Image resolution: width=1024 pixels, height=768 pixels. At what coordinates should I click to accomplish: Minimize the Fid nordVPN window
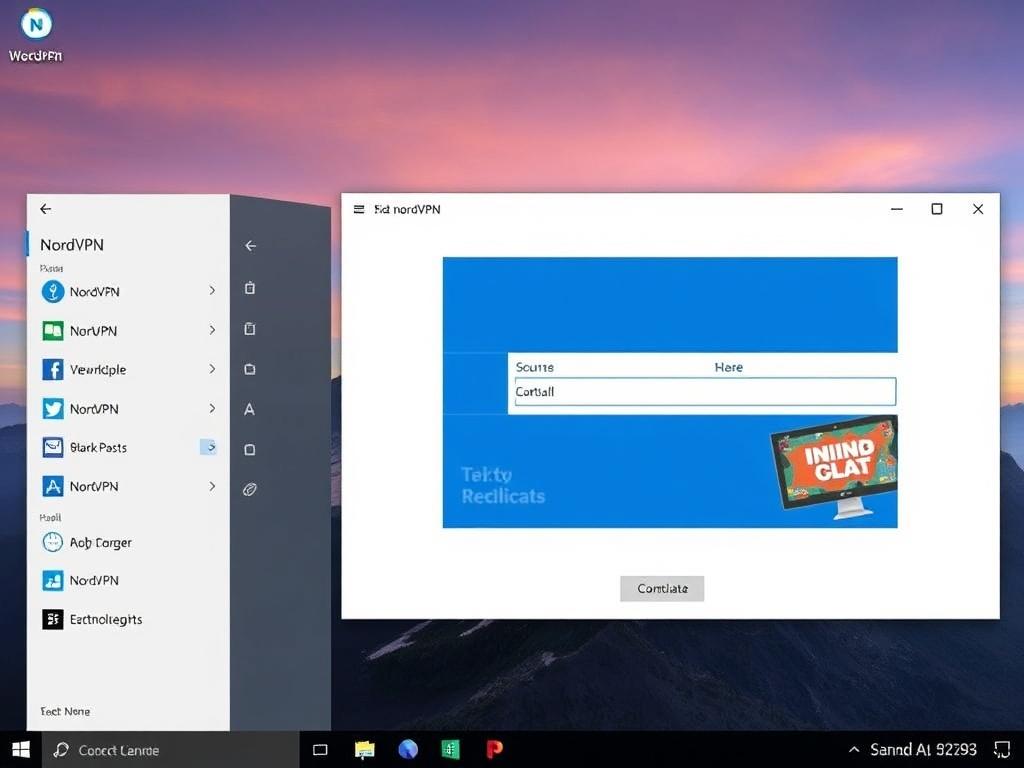pos(897,209)
